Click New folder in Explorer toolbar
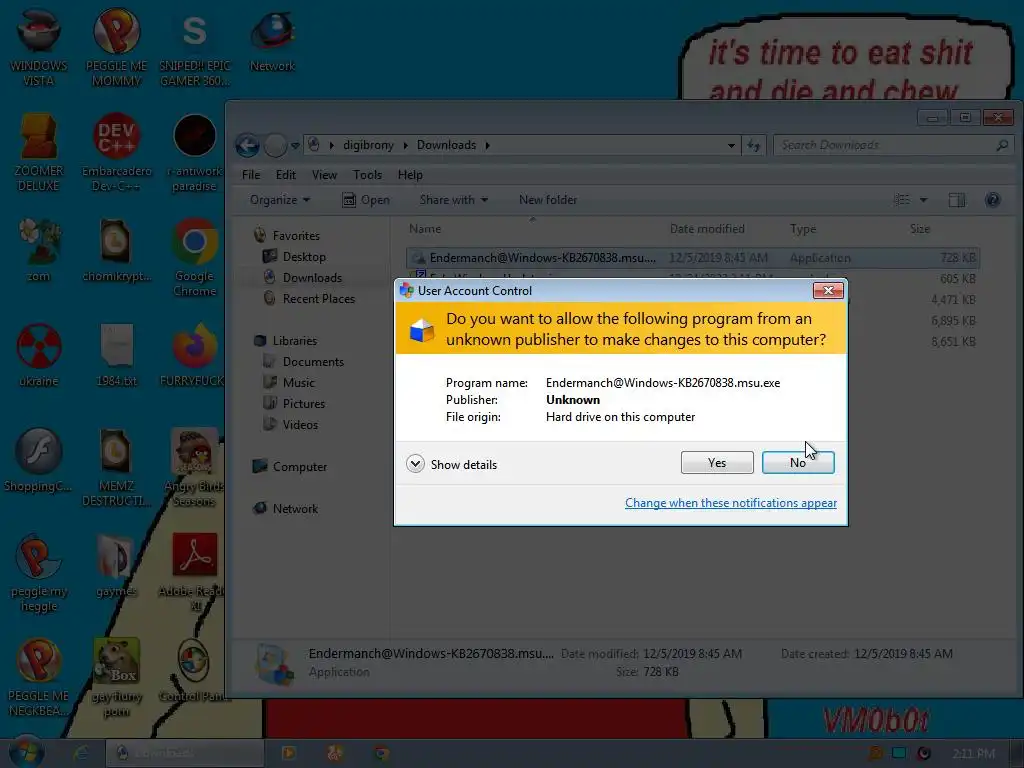This screenshot has width=1024, height=768. coord(548,200)
